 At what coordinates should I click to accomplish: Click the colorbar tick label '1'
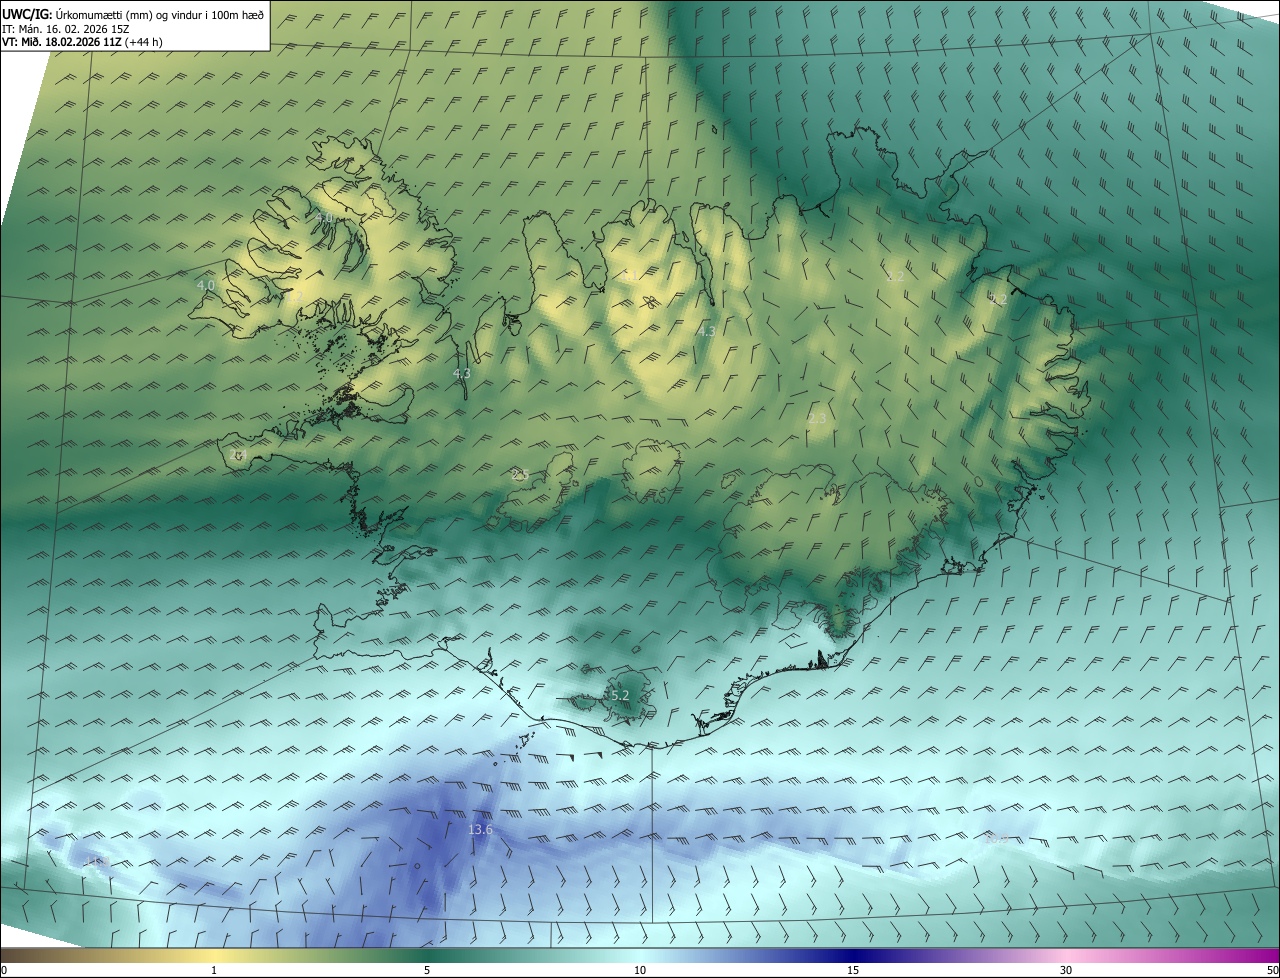(214, 970)
